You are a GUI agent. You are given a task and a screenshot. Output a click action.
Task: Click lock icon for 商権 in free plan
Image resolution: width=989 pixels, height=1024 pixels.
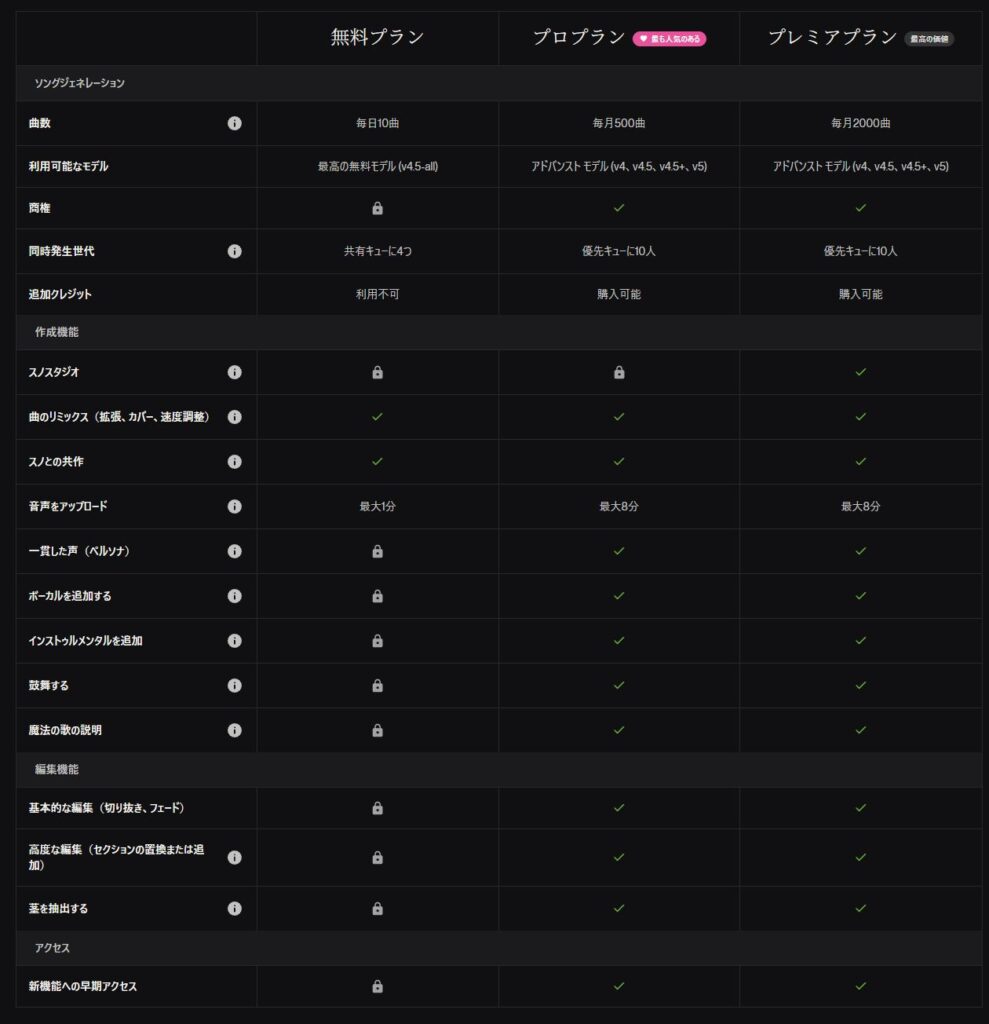377,208
